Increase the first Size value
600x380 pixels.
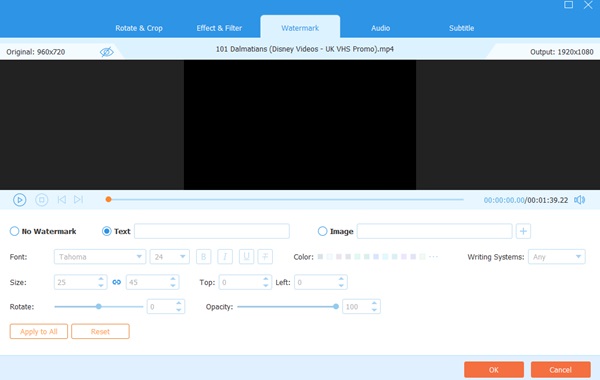point(101,279)
